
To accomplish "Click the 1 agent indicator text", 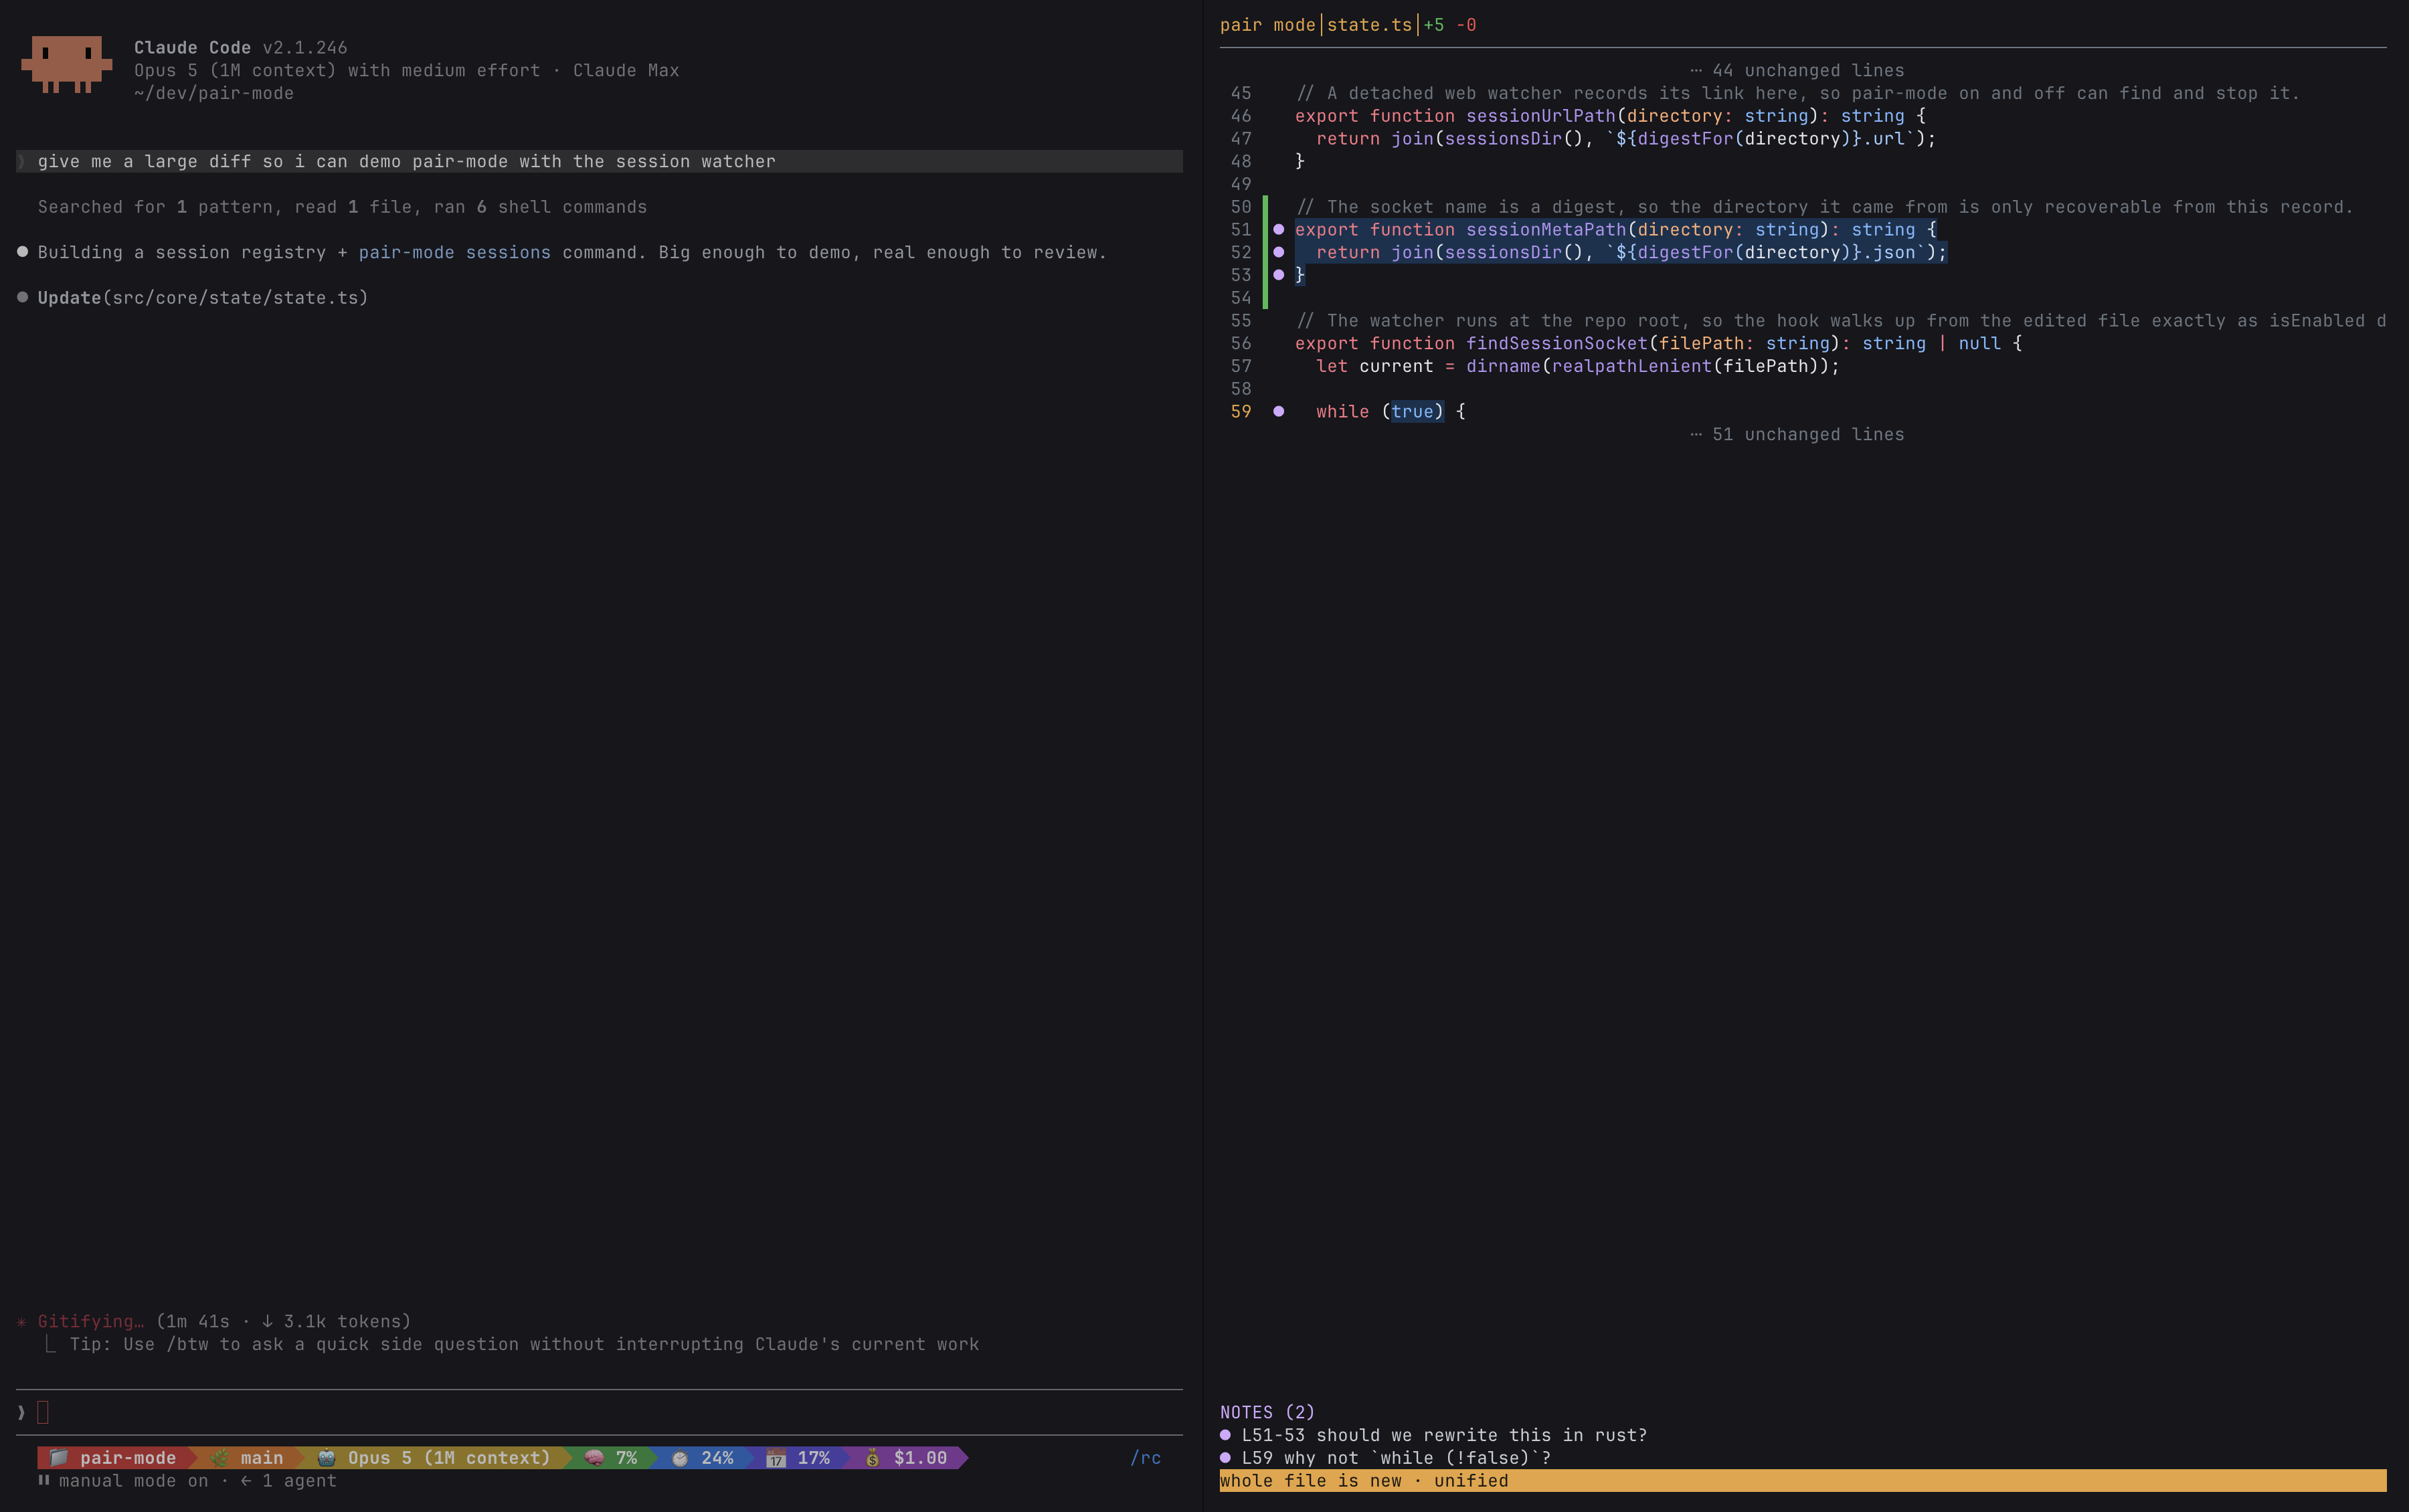I will coord(299,1481).
